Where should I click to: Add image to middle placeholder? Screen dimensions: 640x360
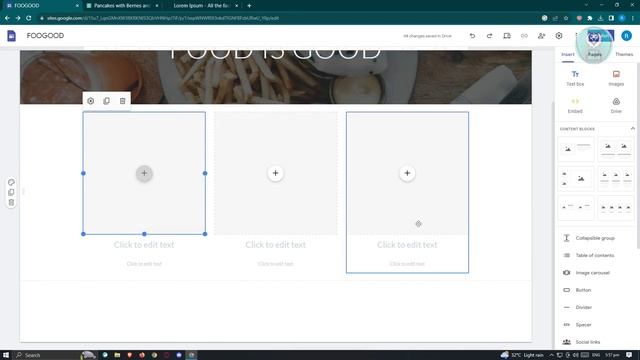click(x=276, y=173)
